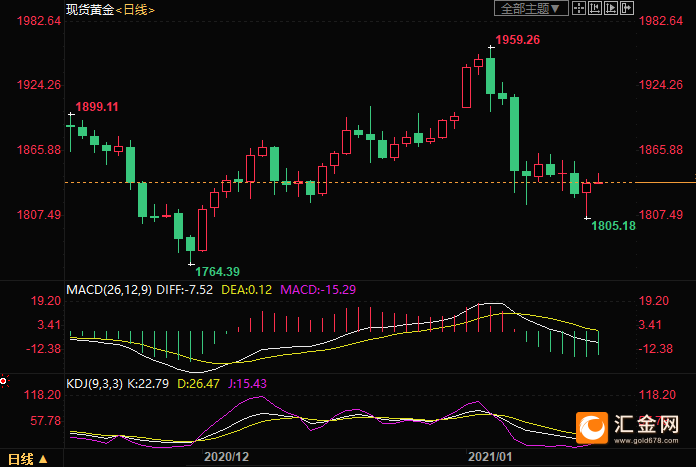Click the 19.20 MACD left axis label
Screen dimensions: 696x467
pyautogui.click(x=46, y=301)
